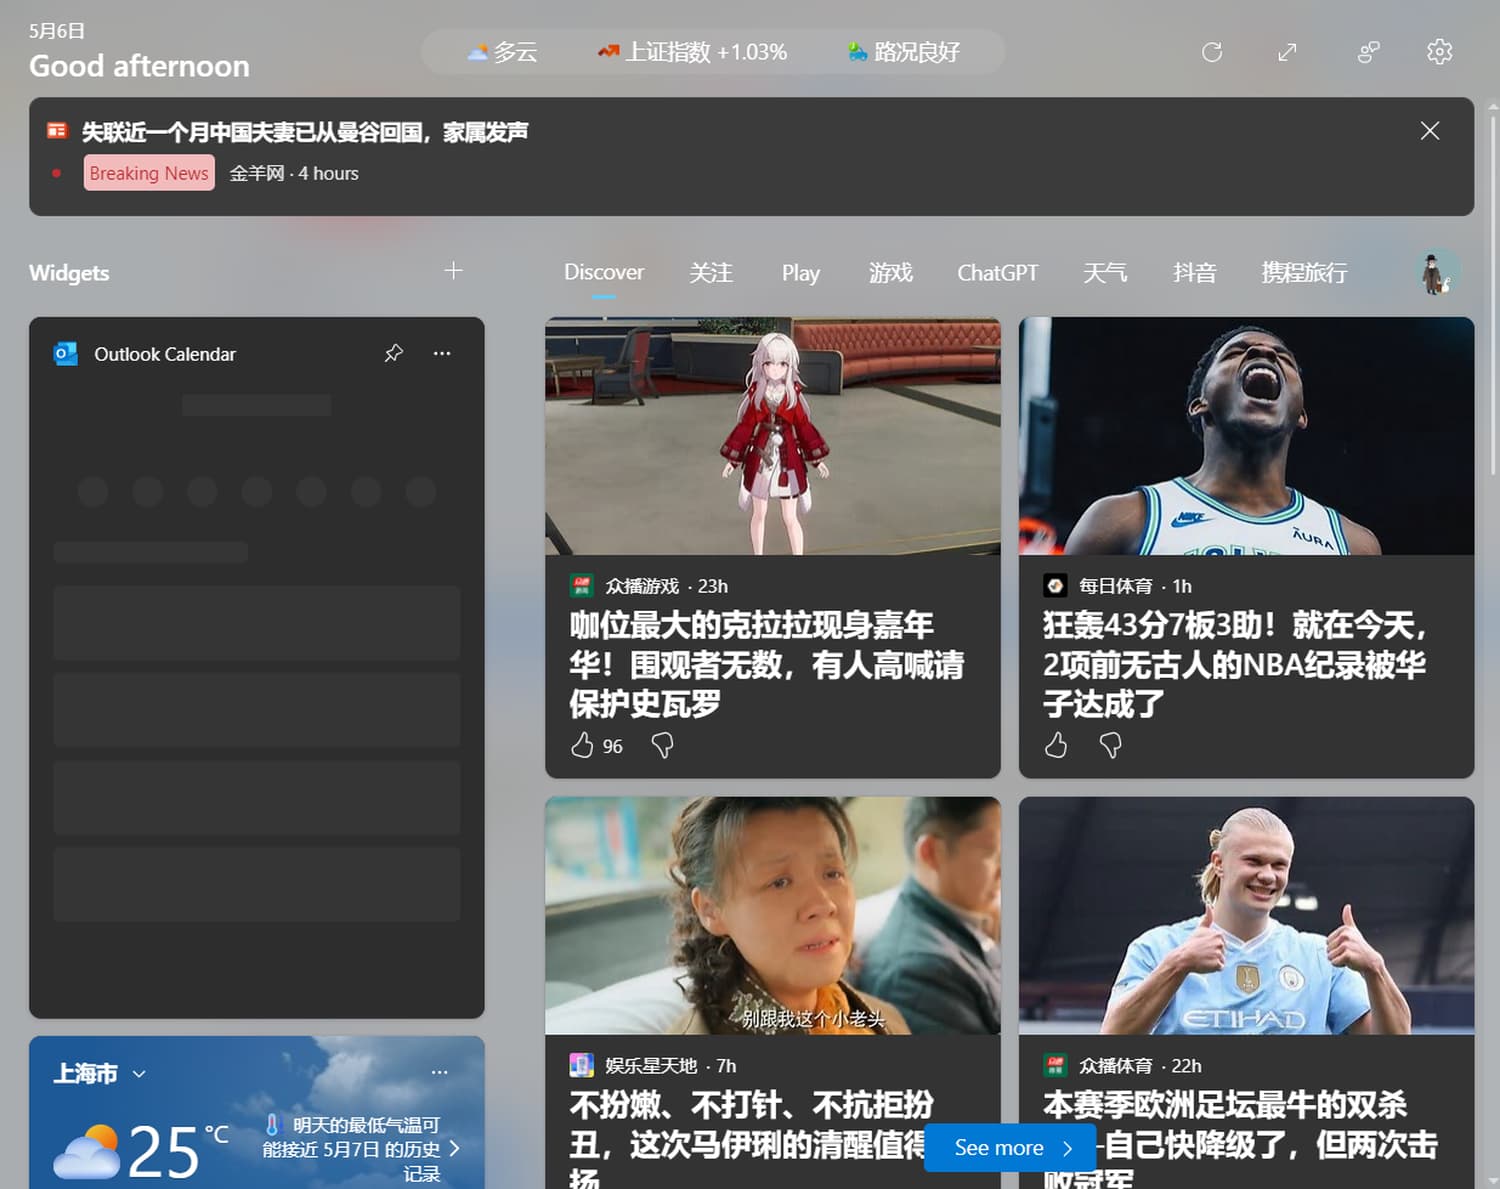Open Outlook Calendar widget more options
The height and width of the screenshot is (1189, 1500).
pos(442,353)
